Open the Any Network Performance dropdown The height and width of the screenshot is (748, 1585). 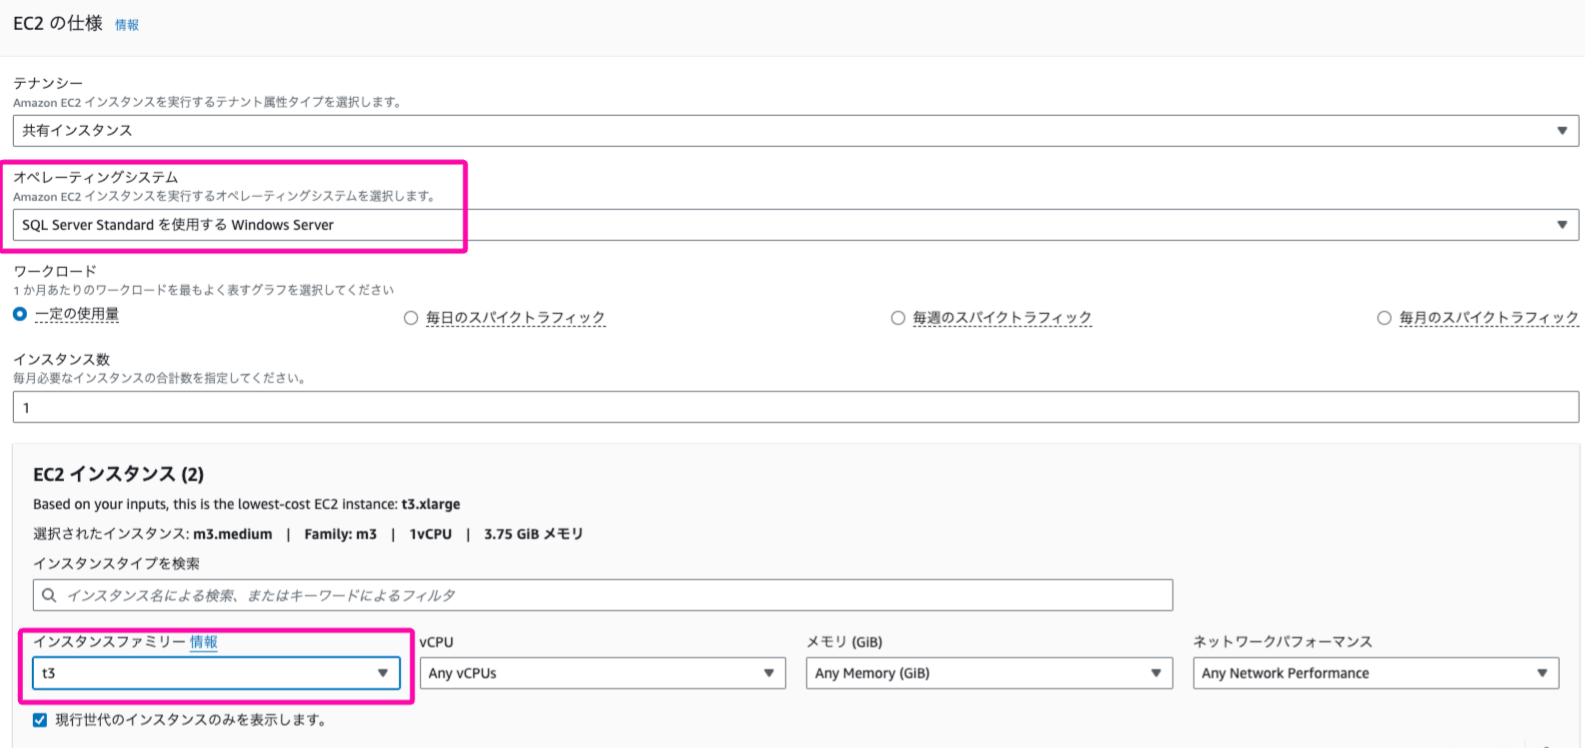coord(1376,673)
